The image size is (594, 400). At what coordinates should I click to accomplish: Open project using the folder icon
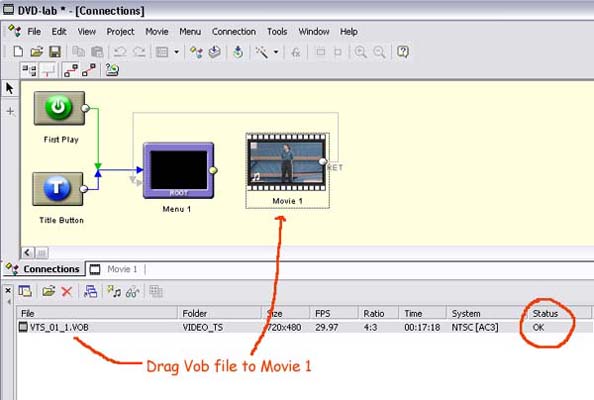pyautogui.click(x=37, y=52)
